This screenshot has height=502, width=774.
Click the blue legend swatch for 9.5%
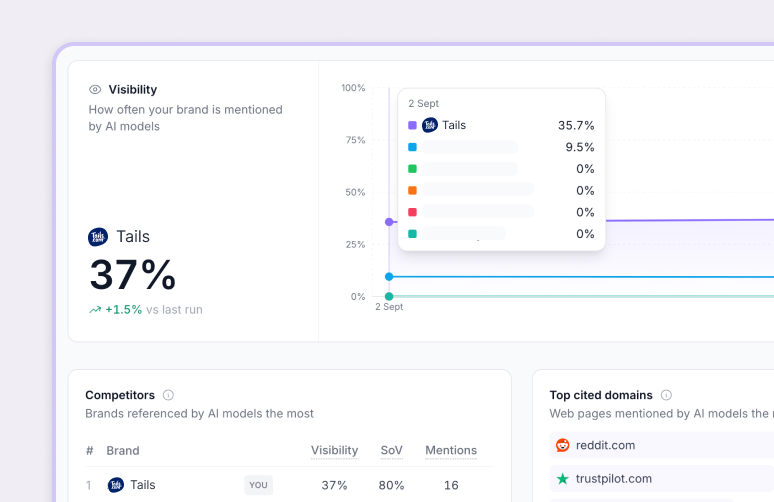pyautogui.click(x=413, y=147)
